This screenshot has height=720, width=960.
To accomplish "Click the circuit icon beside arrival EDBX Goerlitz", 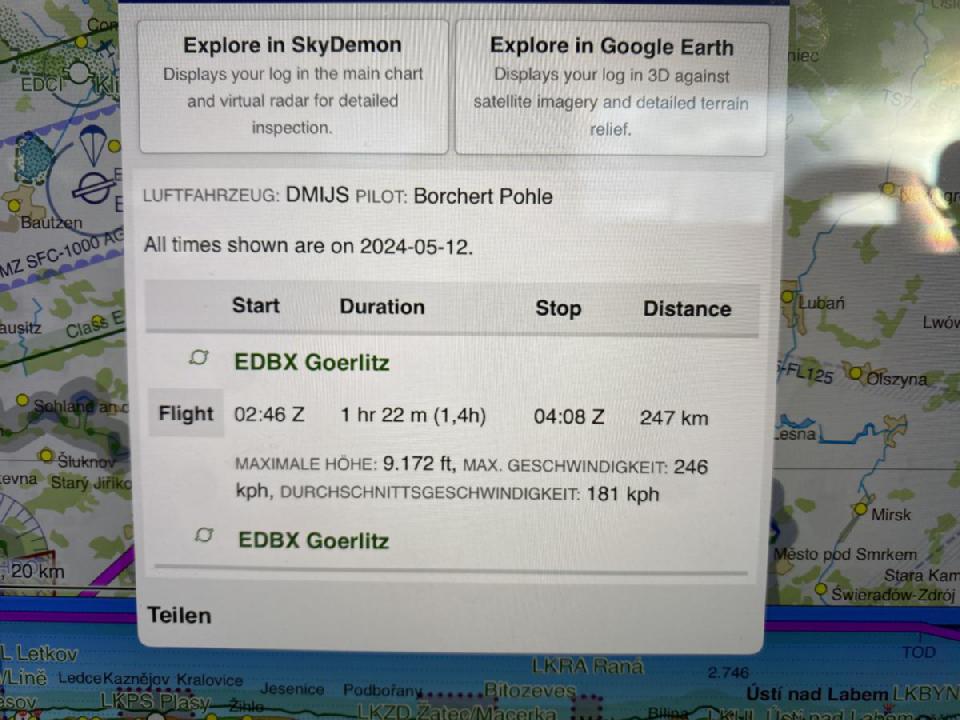I will coord(204,535).
